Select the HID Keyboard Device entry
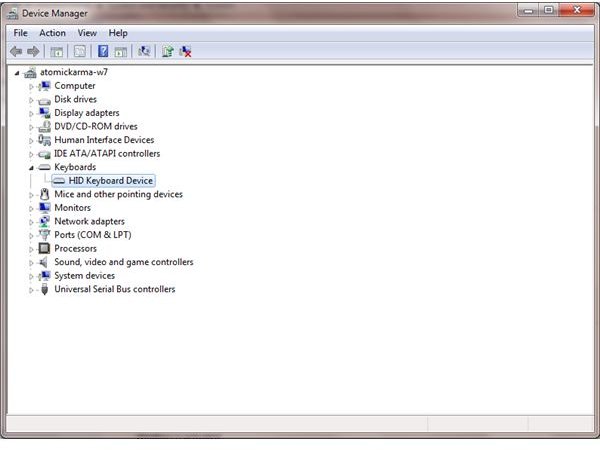600x450 pixels. (103, 181)
